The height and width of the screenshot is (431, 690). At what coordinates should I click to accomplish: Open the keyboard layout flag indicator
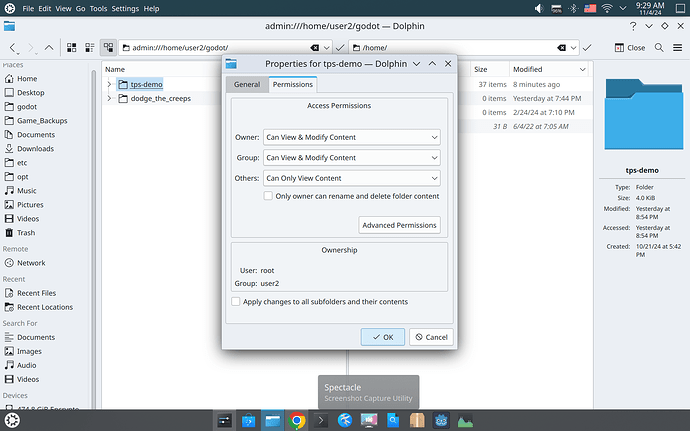(590, 8)
